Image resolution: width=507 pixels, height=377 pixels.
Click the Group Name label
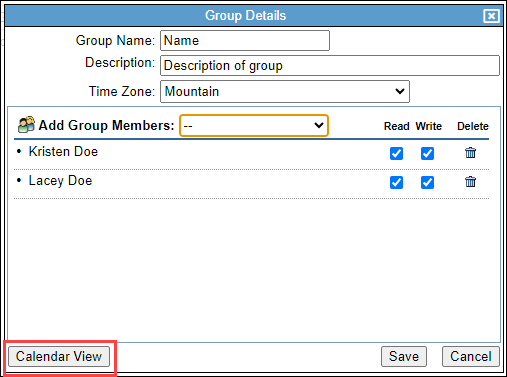[x=115, y=40]
